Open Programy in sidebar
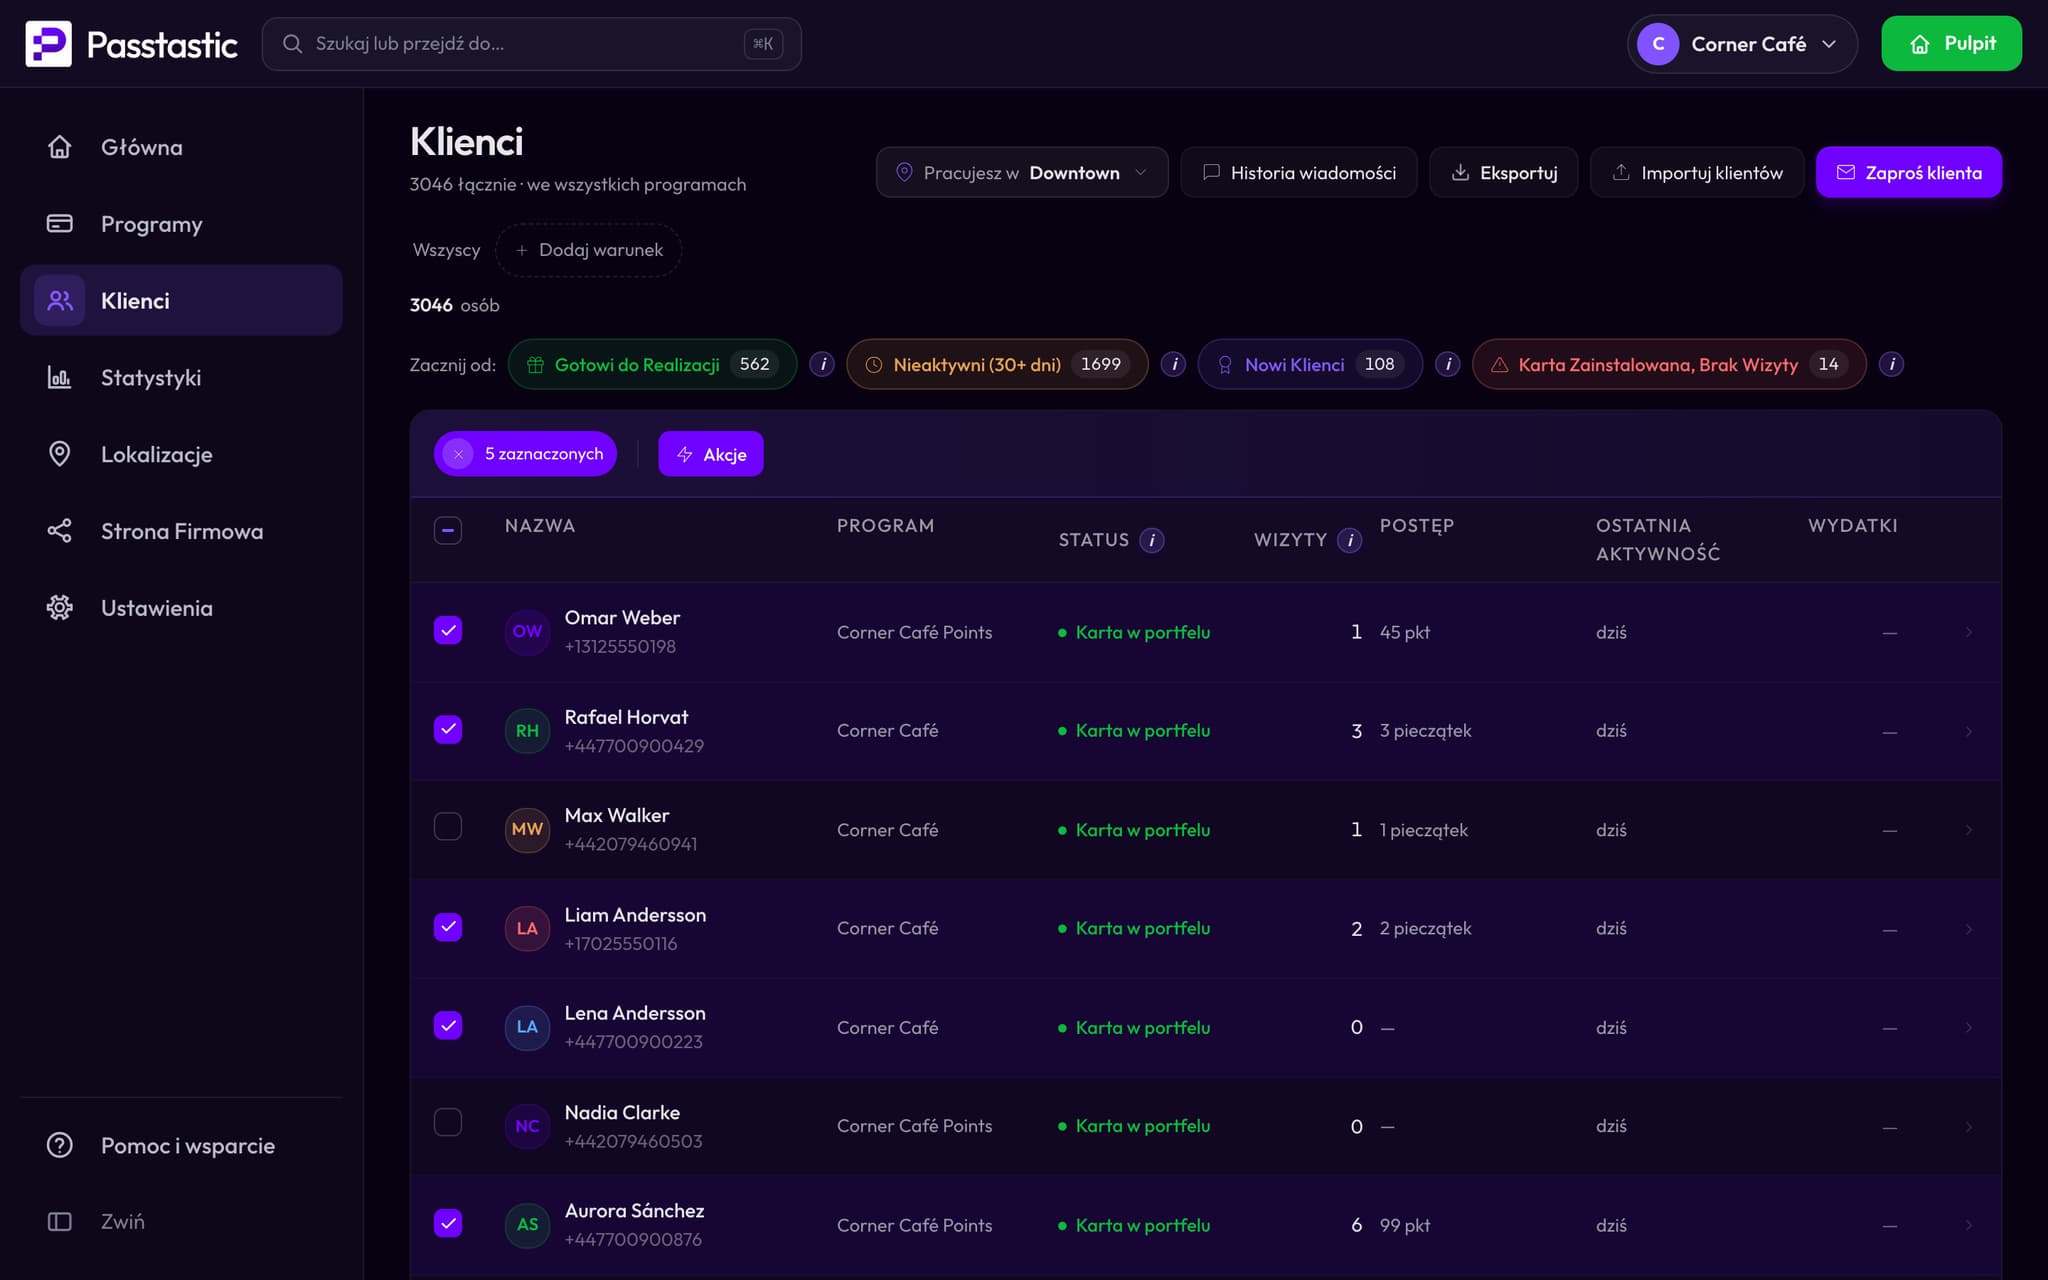Viewport: 2048px width, 1280px height. point(181,224)
